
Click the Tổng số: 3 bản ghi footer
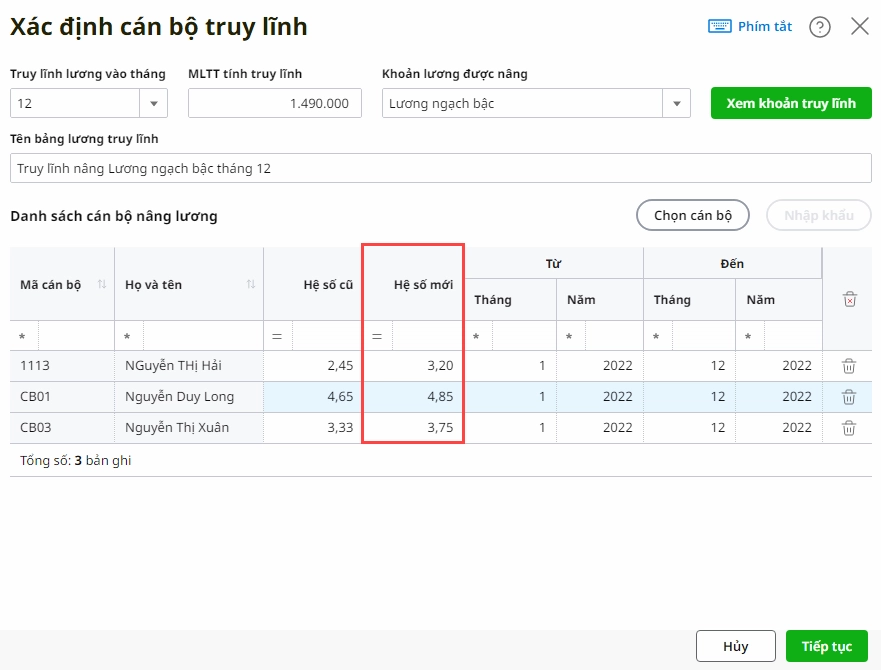(75, 460)
